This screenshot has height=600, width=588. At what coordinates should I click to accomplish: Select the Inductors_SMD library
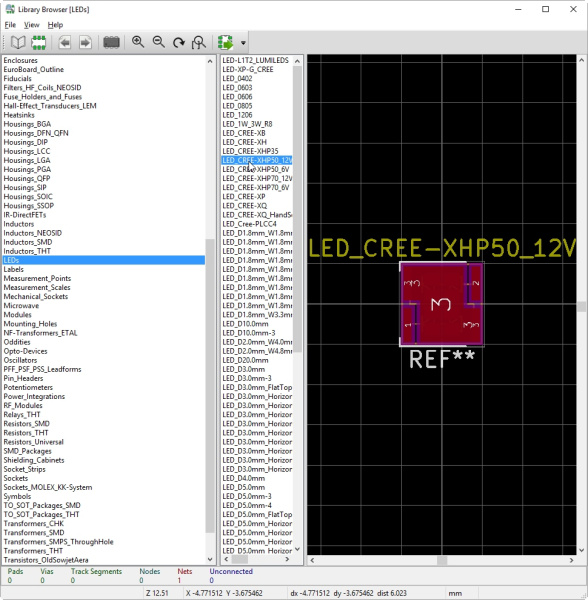[x=28, y=242]
